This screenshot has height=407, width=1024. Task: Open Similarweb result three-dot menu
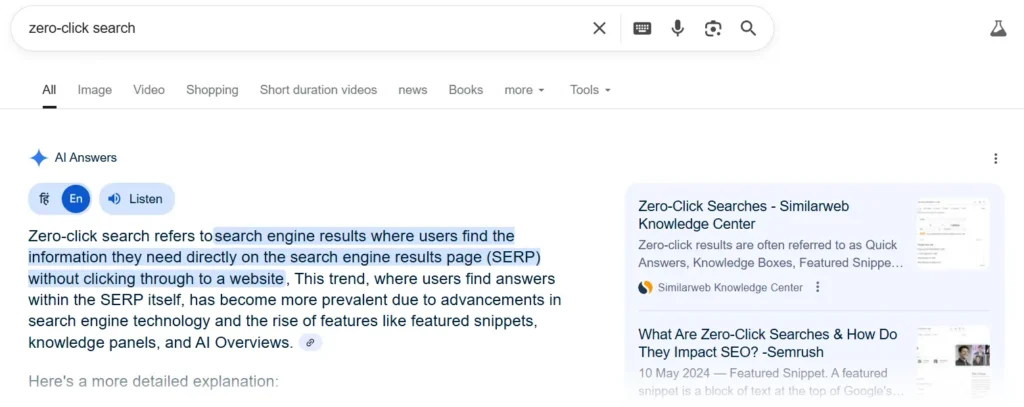pyautogui.click(x=817, y=287)
